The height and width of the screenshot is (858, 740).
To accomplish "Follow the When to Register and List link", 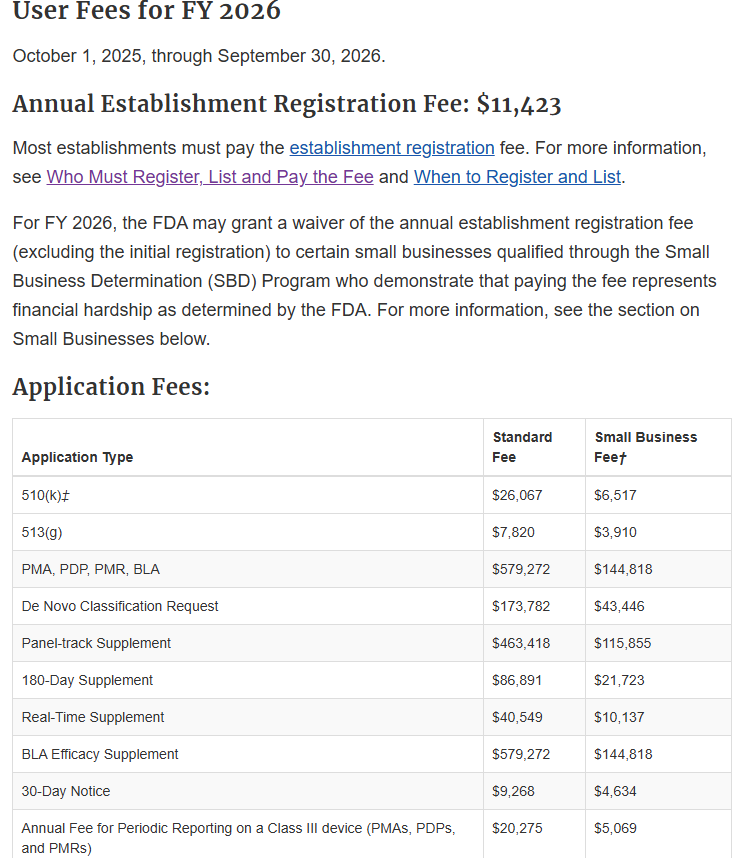I will [x=517, y=177].
